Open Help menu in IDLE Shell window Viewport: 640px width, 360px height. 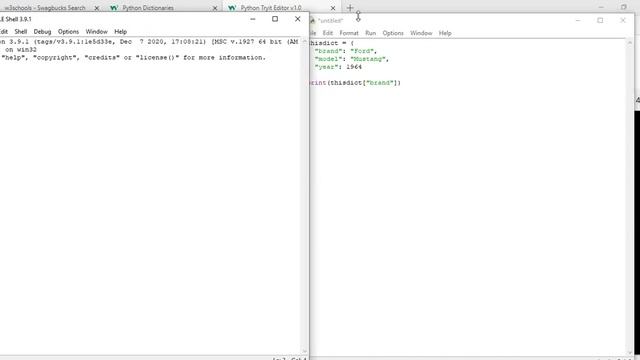120,31
